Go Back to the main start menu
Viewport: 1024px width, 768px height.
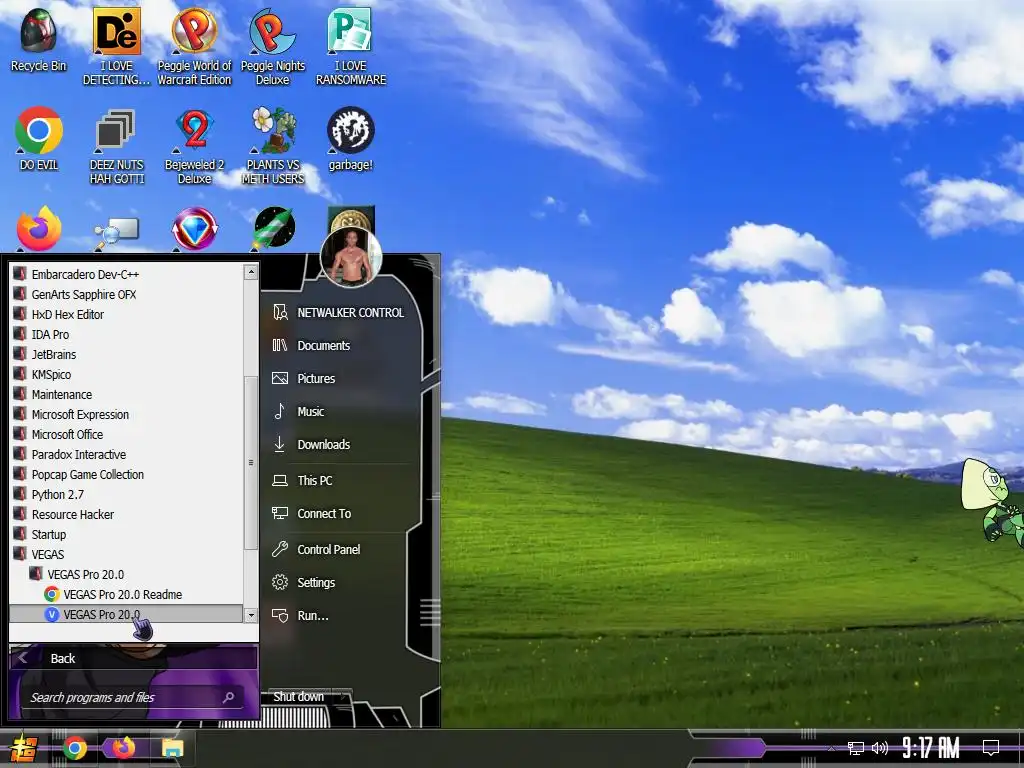tap(133, 658)
